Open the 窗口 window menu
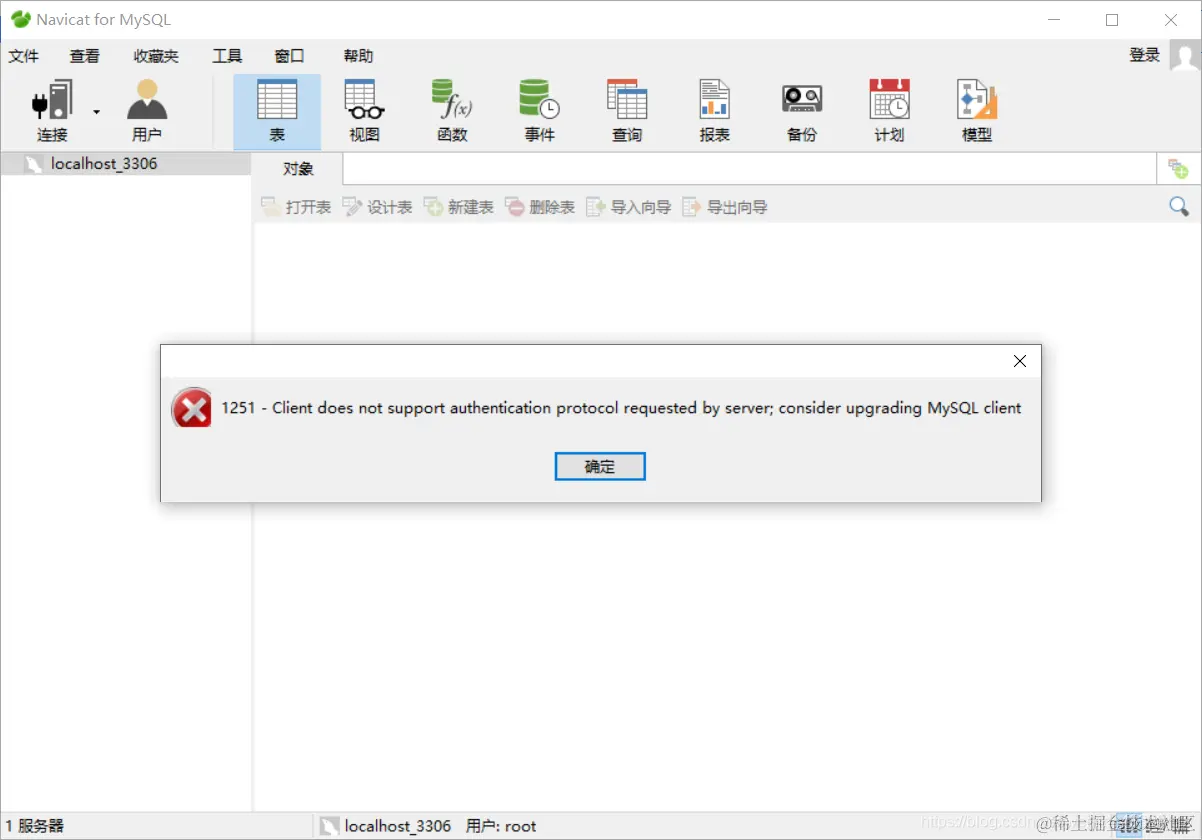This screenshot has width=1202, height=840. pyautogui.click(x=289, y=56)
